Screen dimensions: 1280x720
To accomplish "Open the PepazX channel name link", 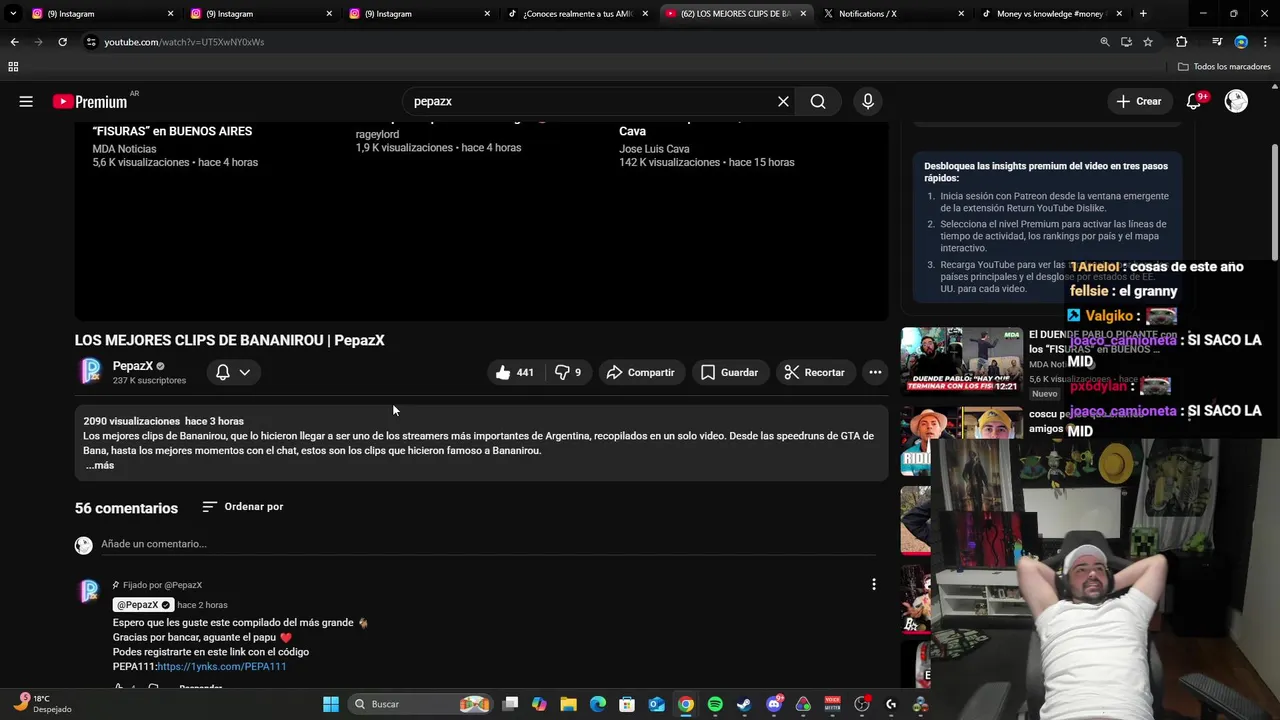I will [133, 366].
